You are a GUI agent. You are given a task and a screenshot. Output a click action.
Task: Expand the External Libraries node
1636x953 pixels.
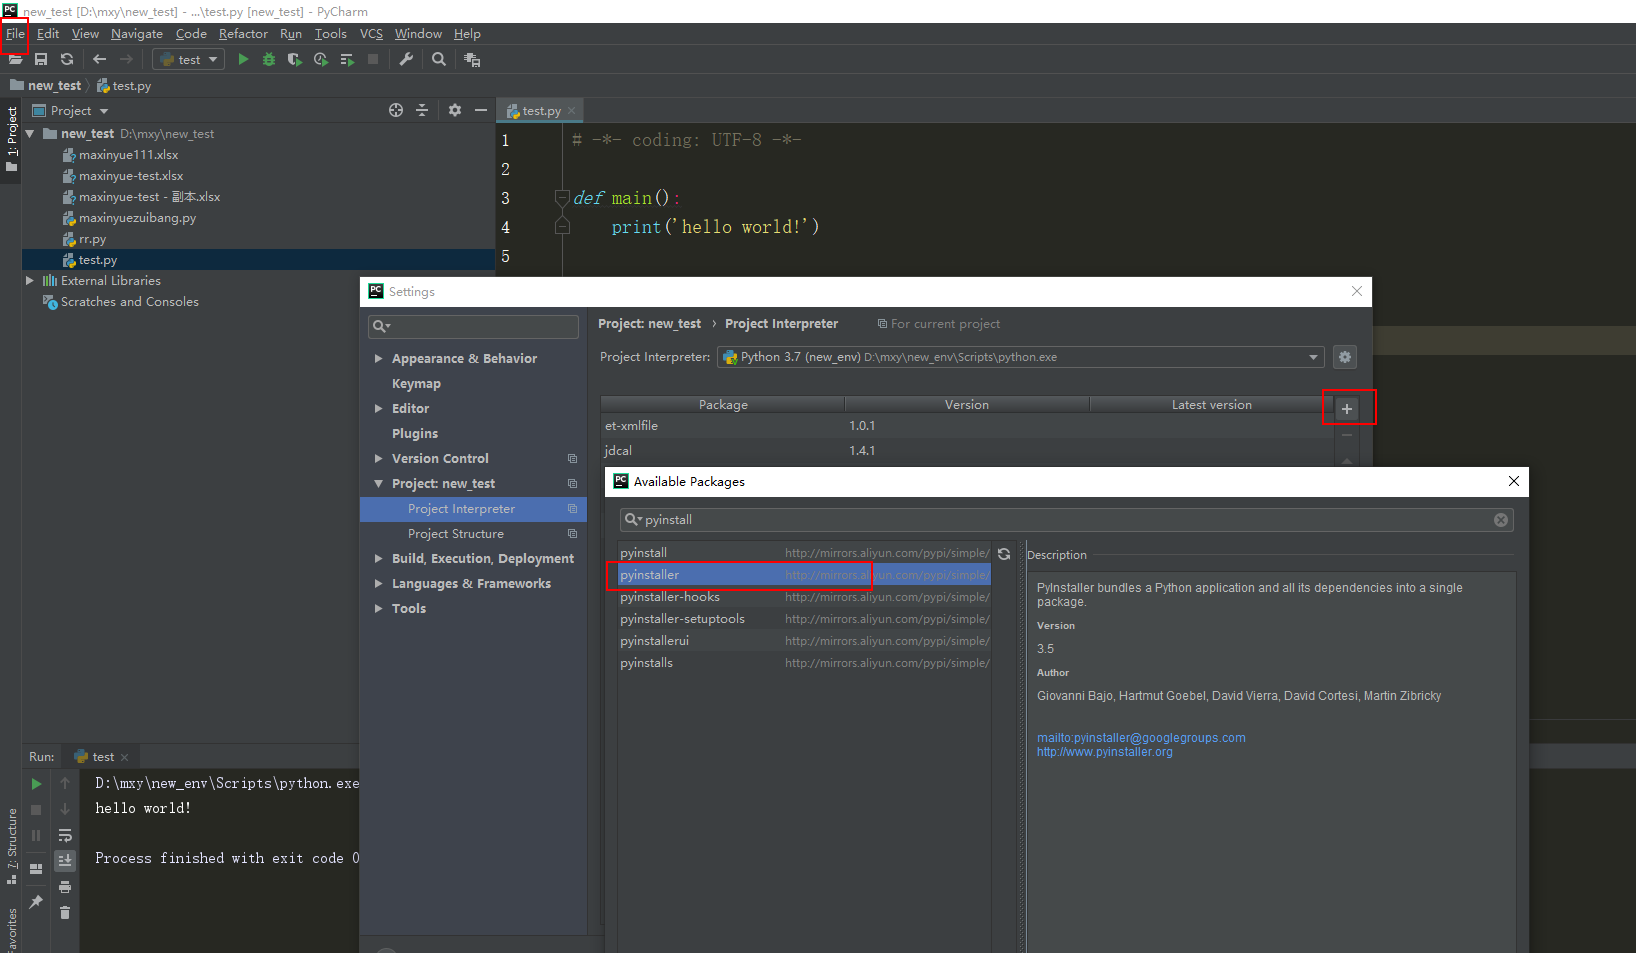click(30, 281)
